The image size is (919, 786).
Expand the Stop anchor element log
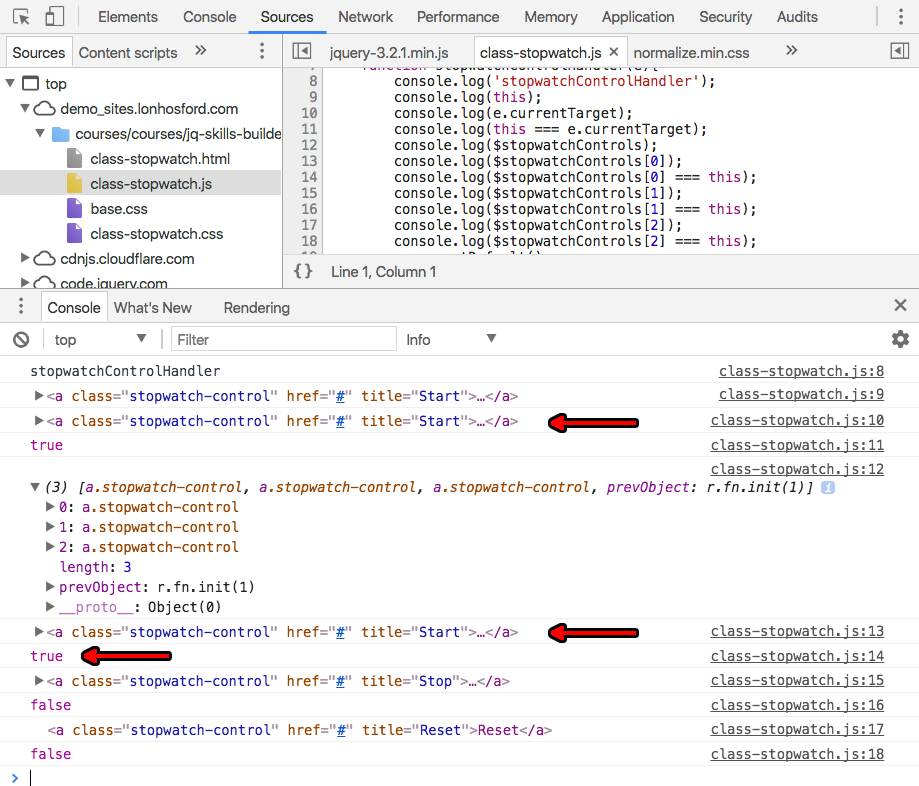pos(39,680)
